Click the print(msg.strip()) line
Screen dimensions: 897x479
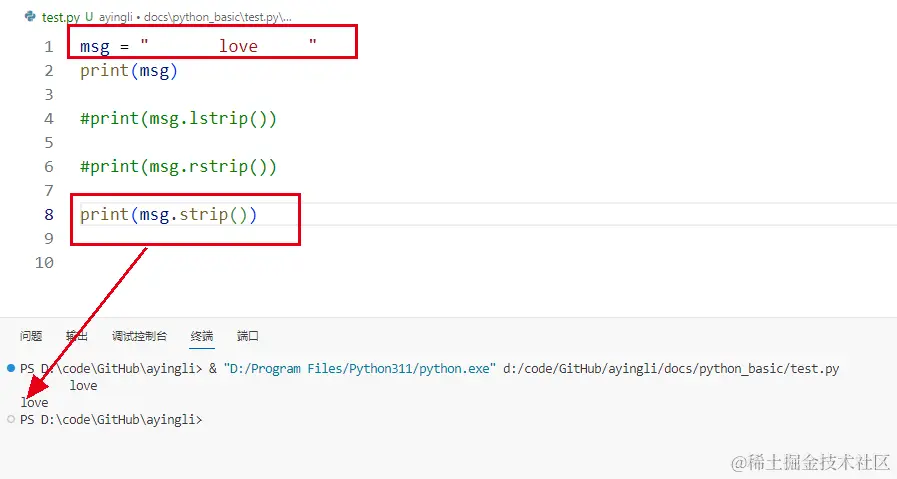coord(168,215)
